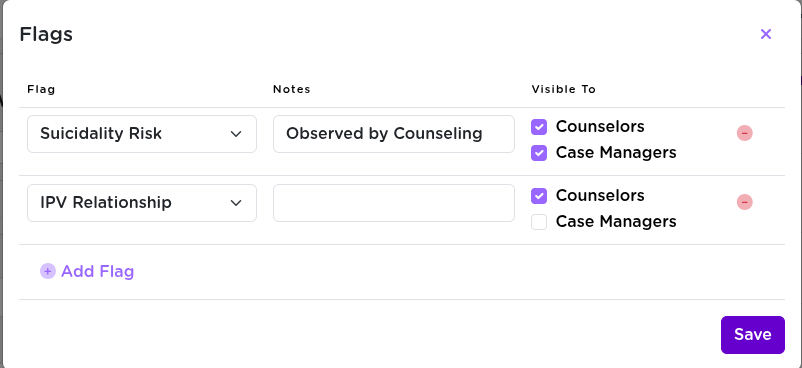Click the Notes column header
This screenshot has width=802, height=368.
pos(292,89)
